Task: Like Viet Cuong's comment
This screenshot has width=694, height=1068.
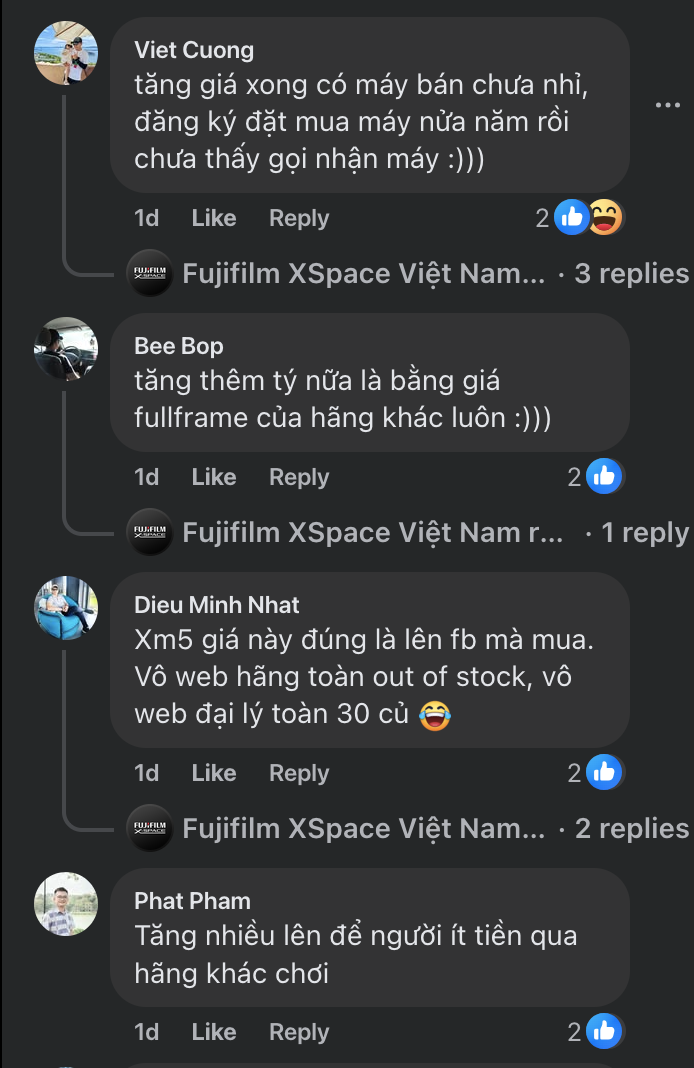Action: click(213, 218)
